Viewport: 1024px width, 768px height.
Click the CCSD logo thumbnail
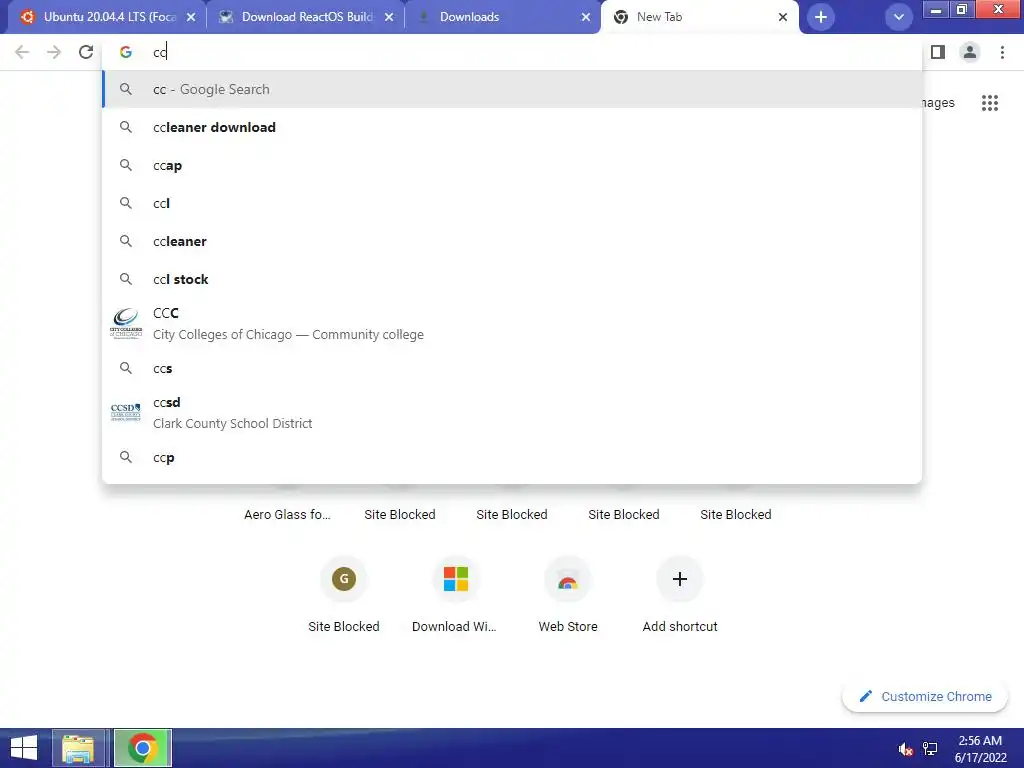tap(126, 412)
